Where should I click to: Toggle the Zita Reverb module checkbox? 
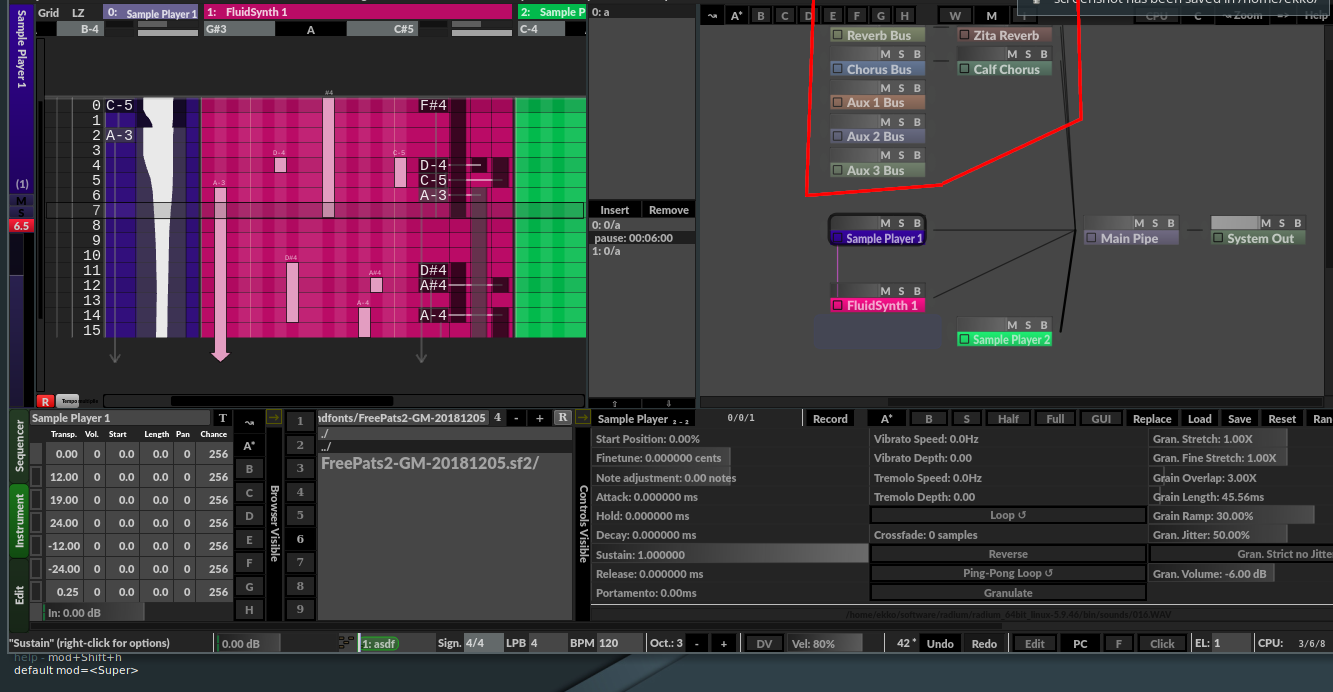[965, 35]
